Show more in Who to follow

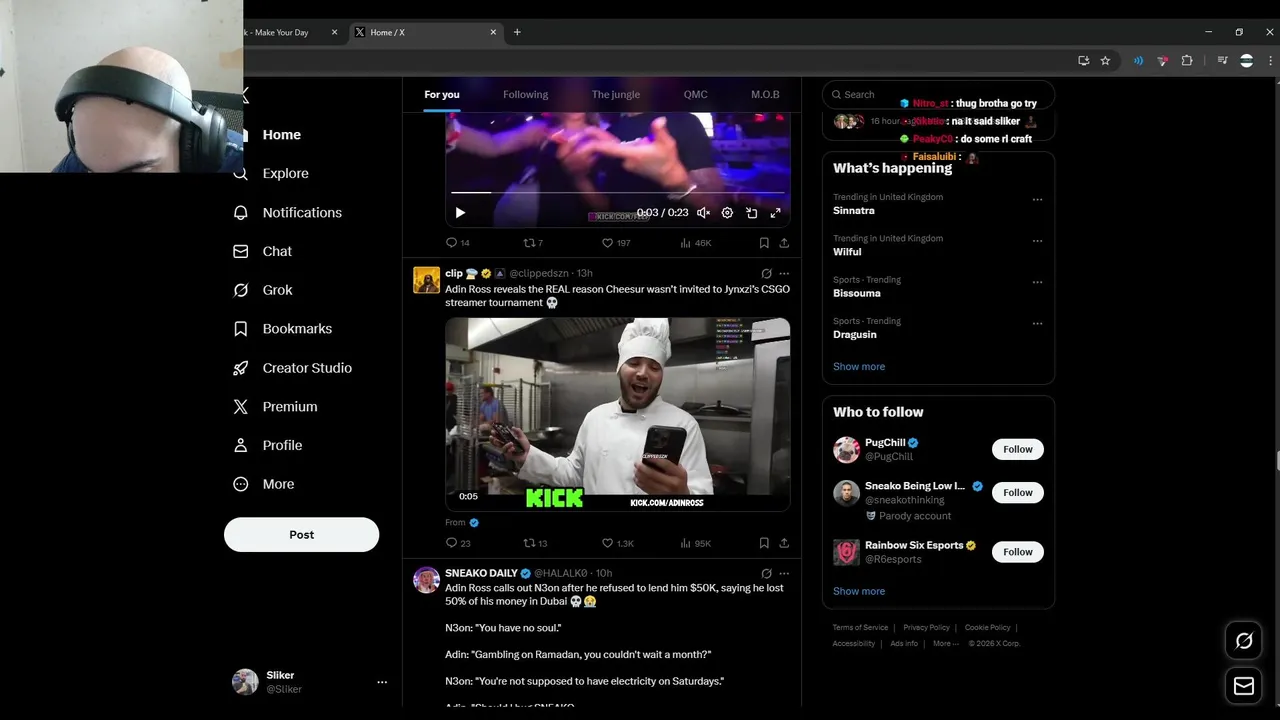click(859, 591)
